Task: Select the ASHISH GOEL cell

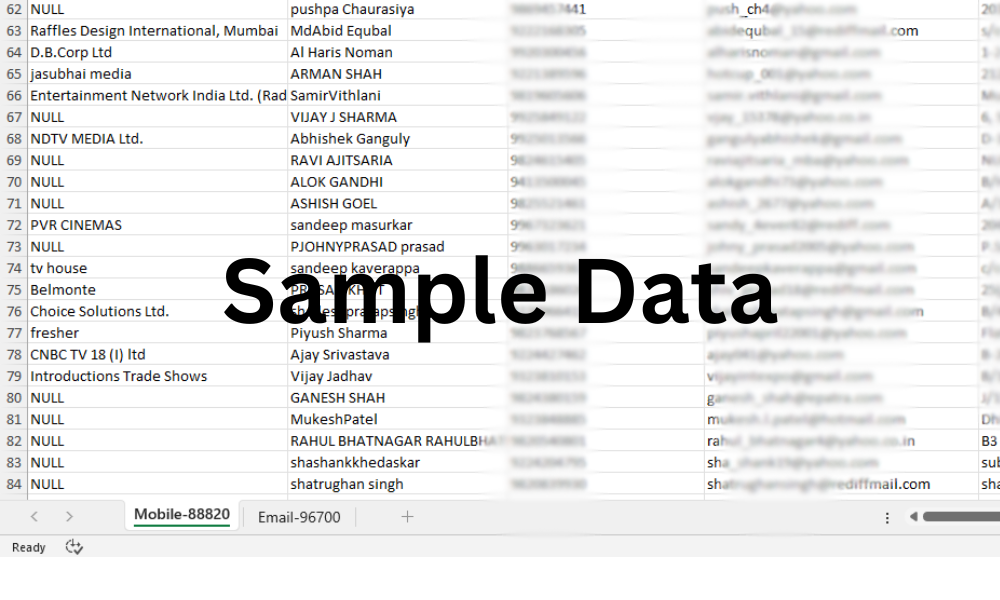Action: coord(398,203)
